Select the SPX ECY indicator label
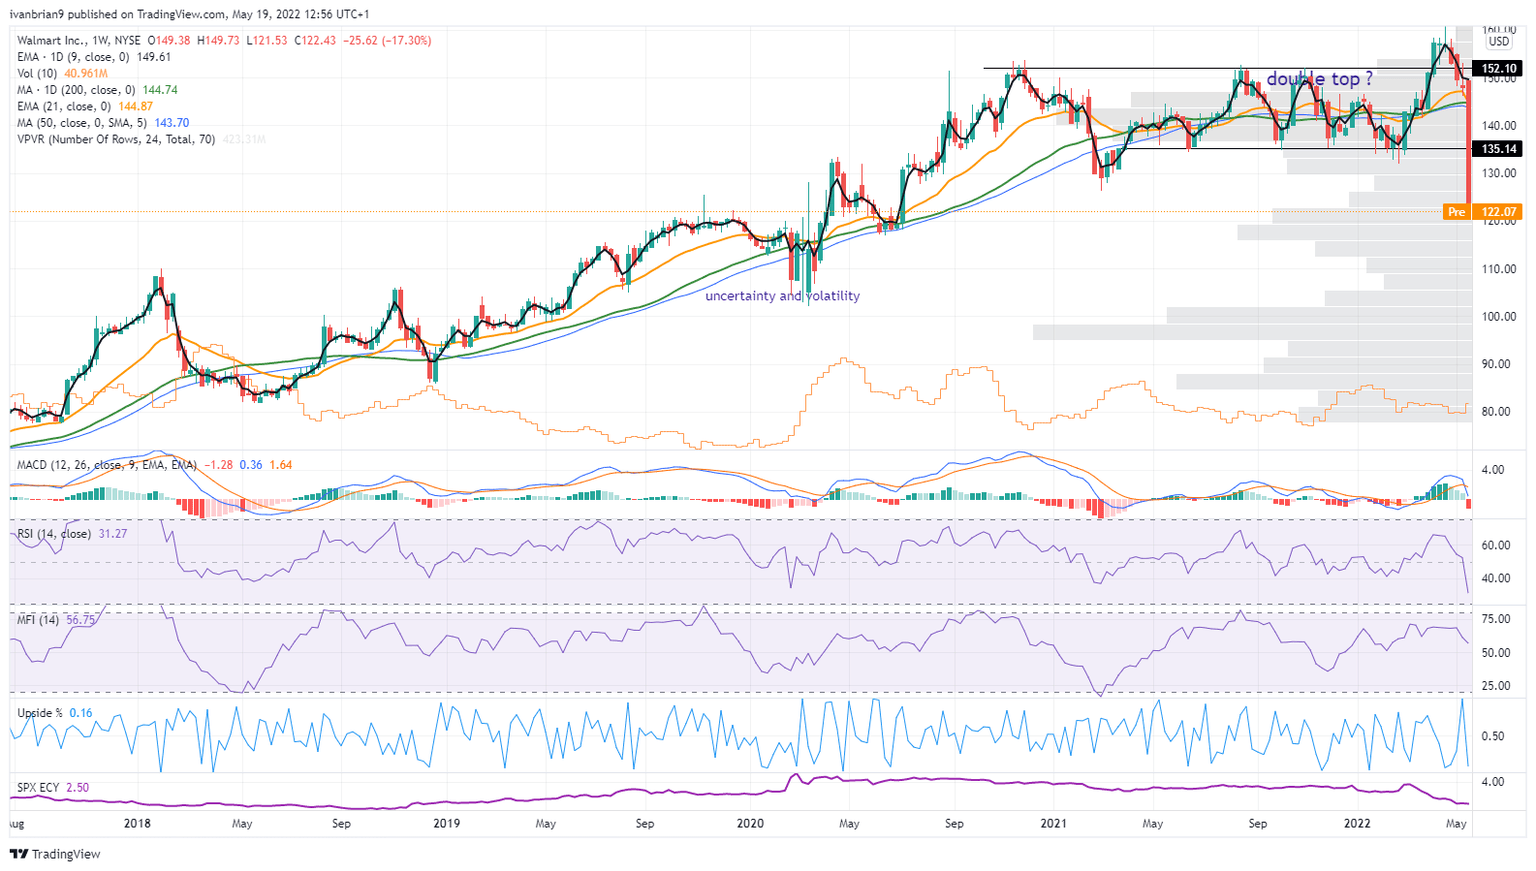Image resolution: width=1536 pixels, height=871 pixels. point(39,788)
